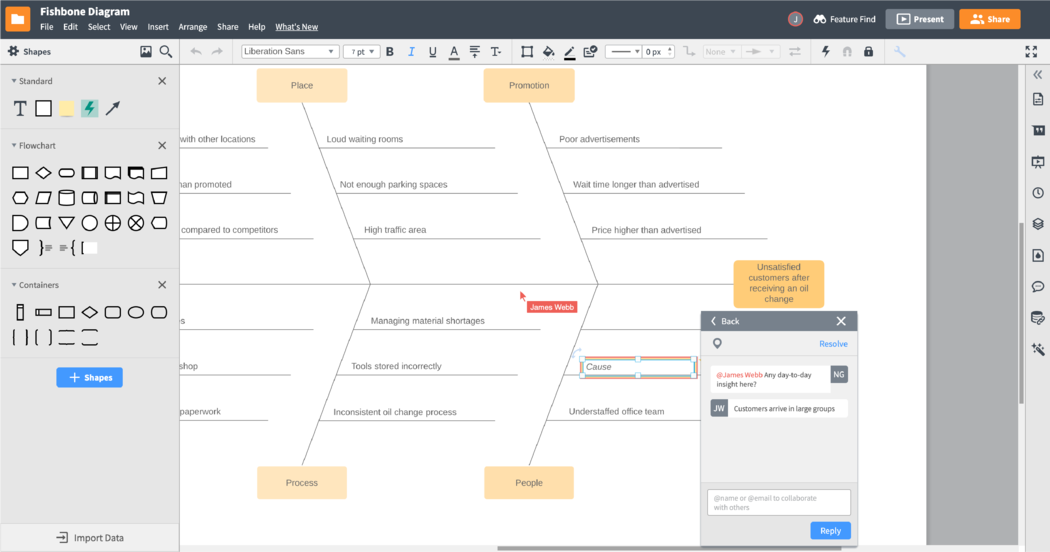Open the Arrange menu

192,27
